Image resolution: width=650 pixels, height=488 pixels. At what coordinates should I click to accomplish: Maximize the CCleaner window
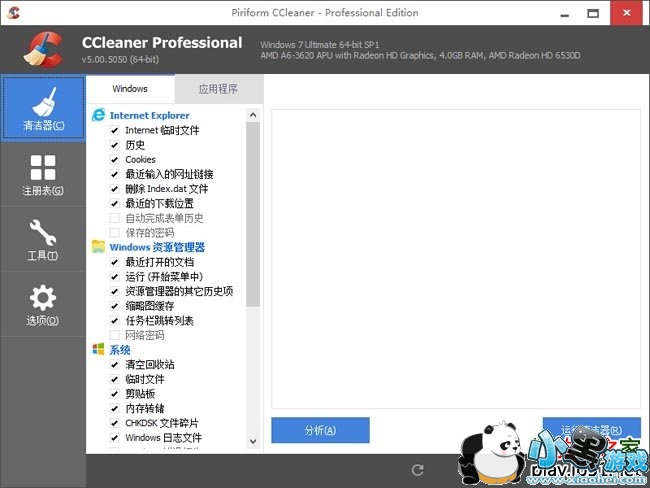click(x=593, y=13)
